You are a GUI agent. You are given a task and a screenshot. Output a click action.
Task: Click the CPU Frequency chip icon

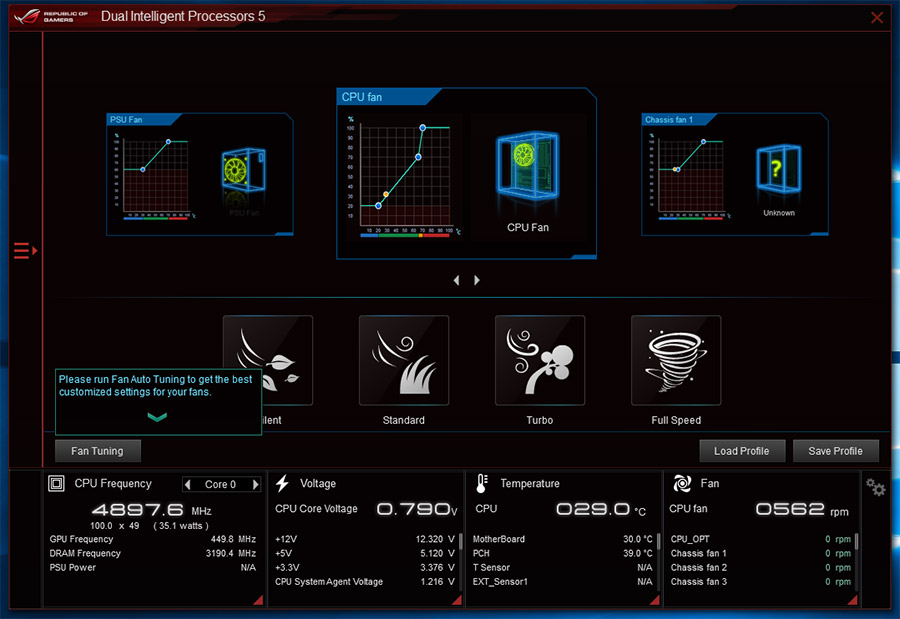tap(56, 483)
